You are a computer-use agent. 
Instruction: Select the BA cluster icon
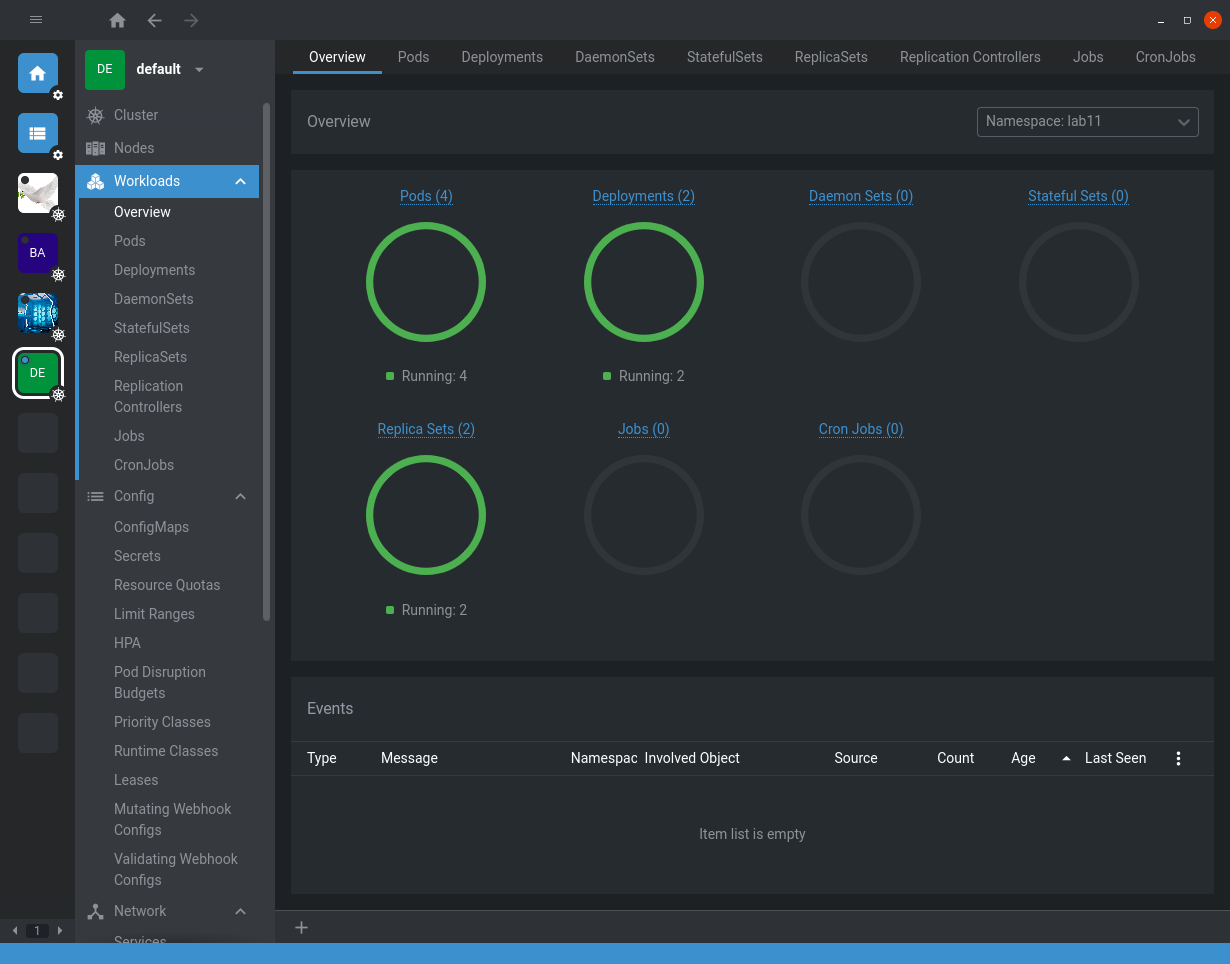point(38,253)
